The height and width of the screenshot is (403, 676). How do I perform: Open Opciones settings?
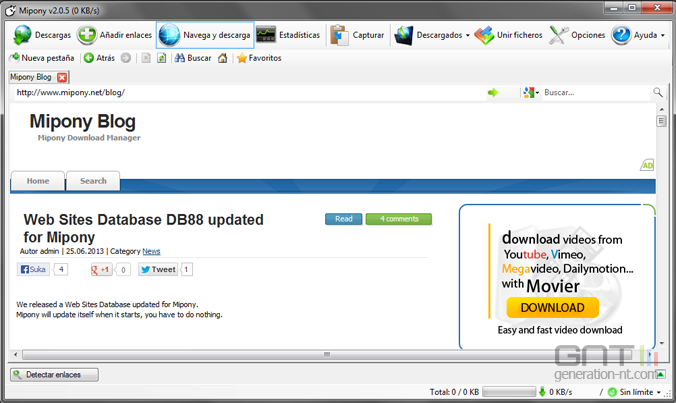coord(577,35)
